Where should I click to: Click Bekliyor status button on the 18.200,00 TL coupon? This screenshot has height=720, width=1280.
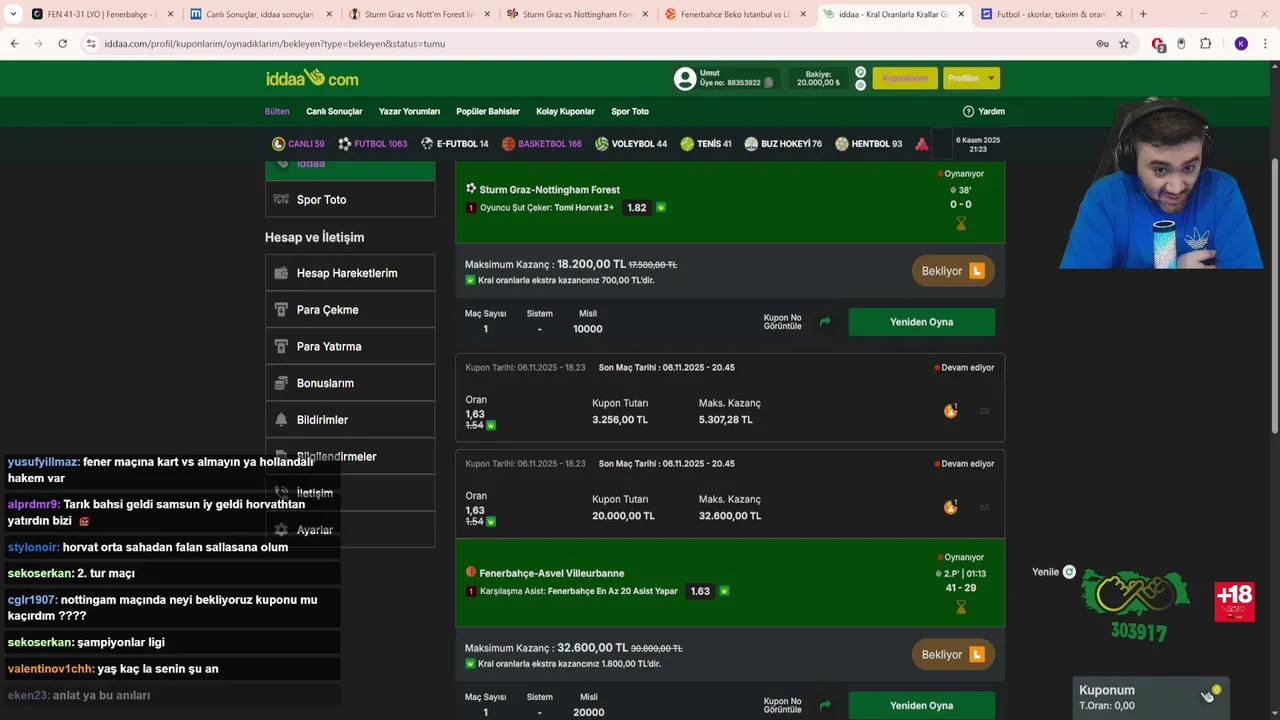(x=953, y=271)
